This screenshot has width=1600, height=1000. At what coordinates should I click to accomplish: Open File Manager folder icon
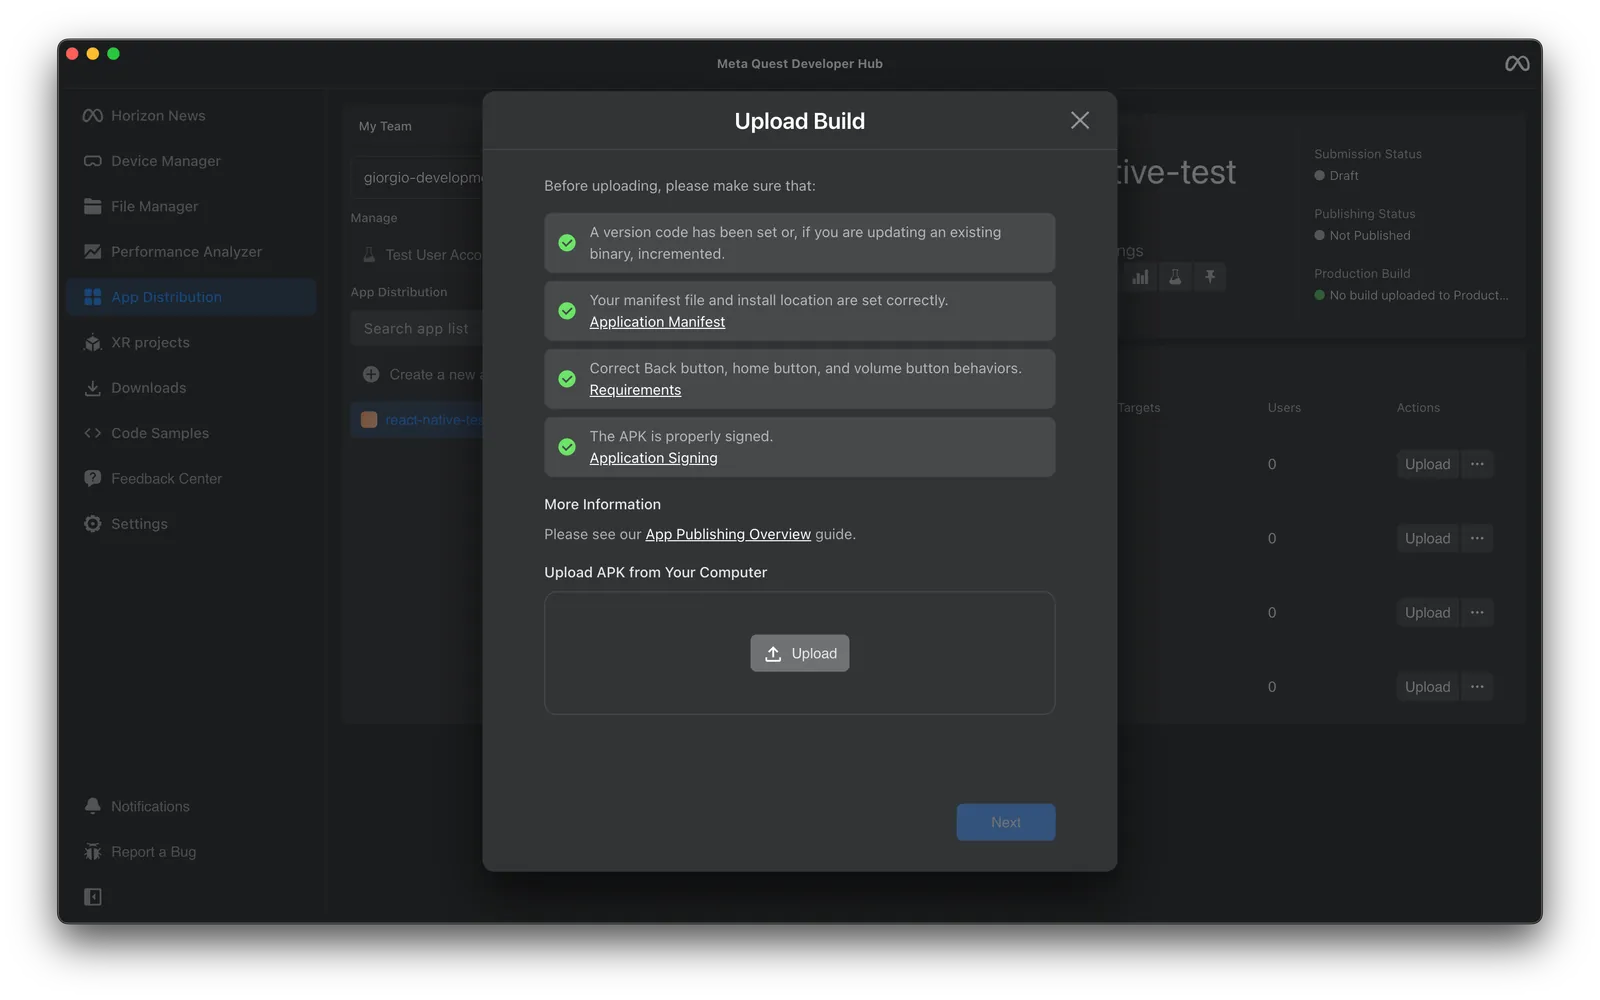pyautogui.click(x=93, y=206)
